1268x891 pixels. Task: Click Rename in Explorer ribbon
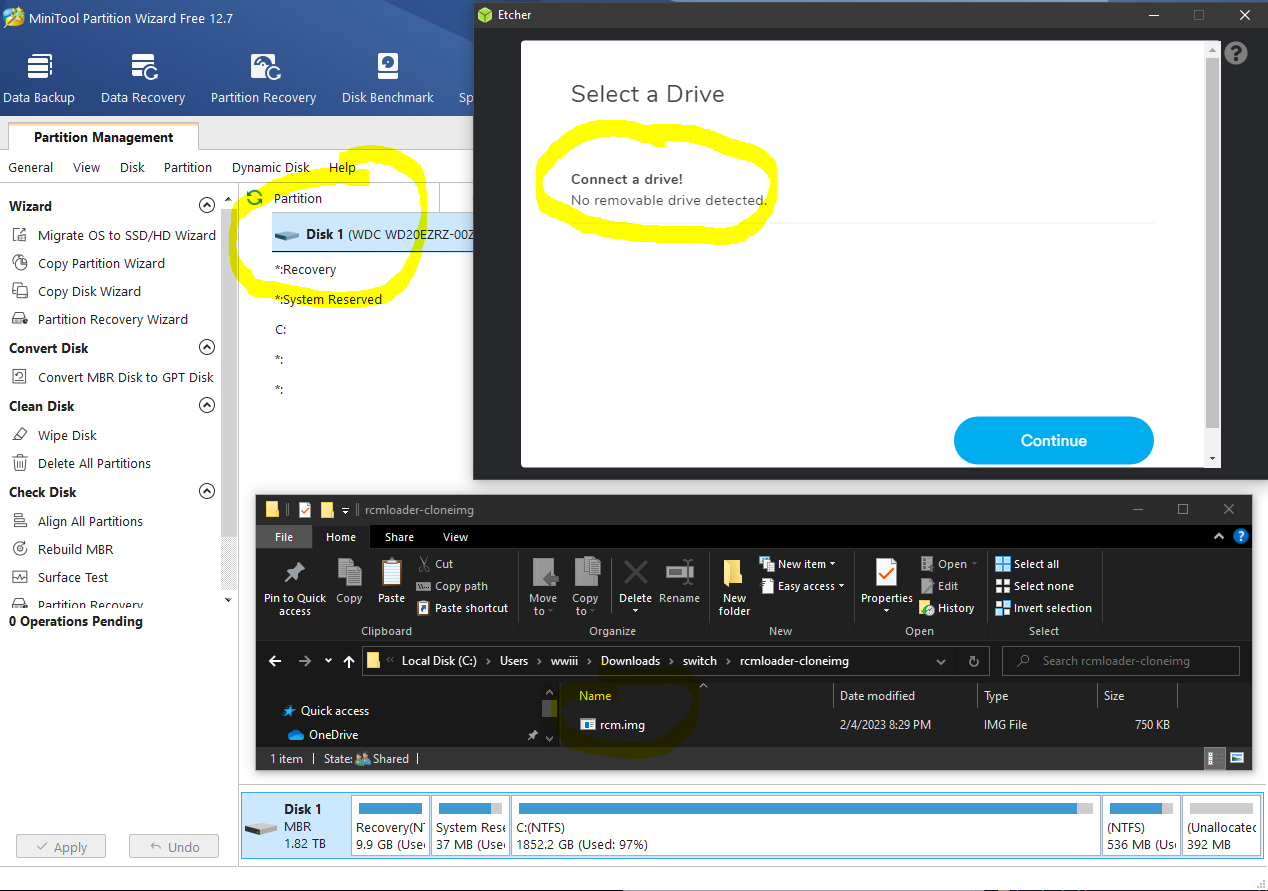click(680, 582)
